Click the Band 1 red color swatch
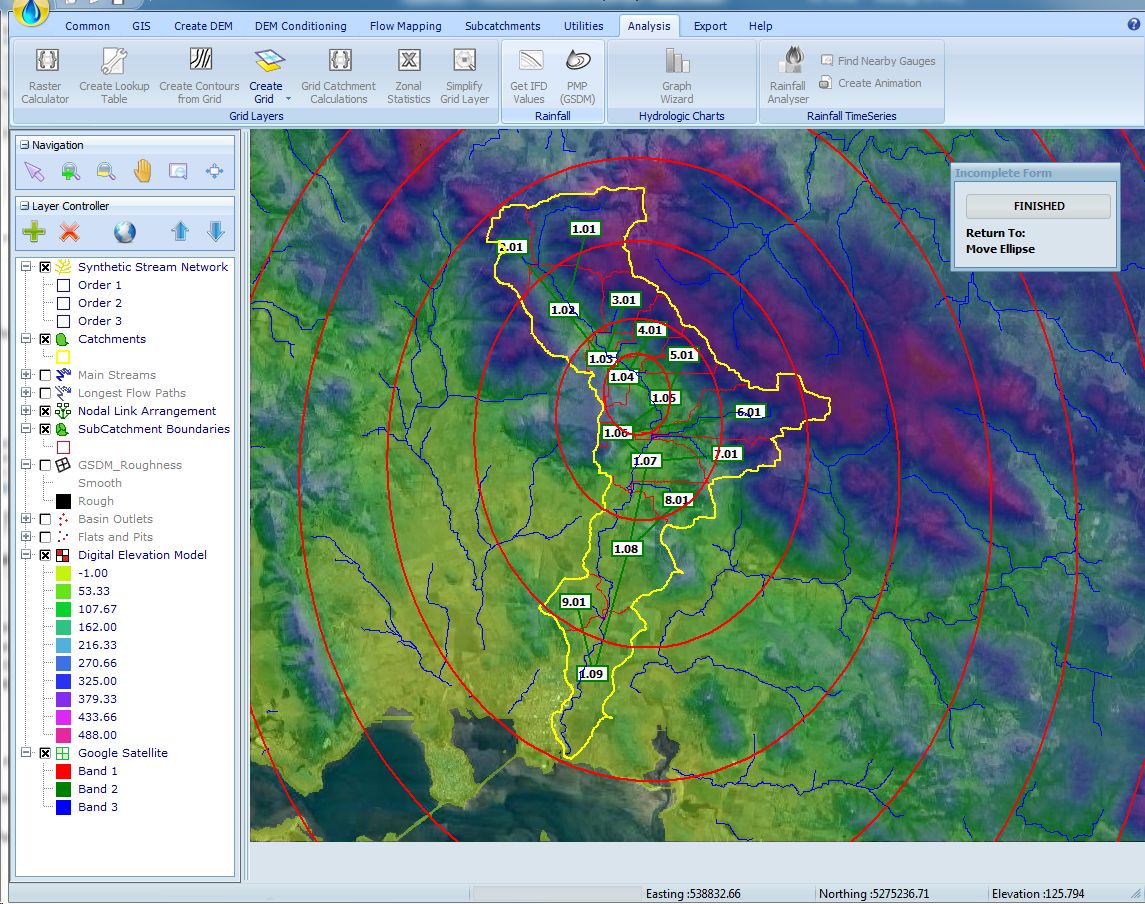1145x904 pixels. click(63, 771)
